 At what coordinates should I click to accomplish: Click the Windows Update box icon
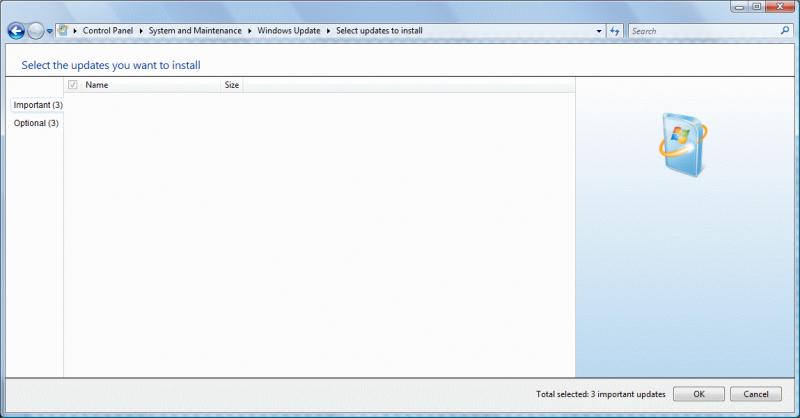pos(683,145)
